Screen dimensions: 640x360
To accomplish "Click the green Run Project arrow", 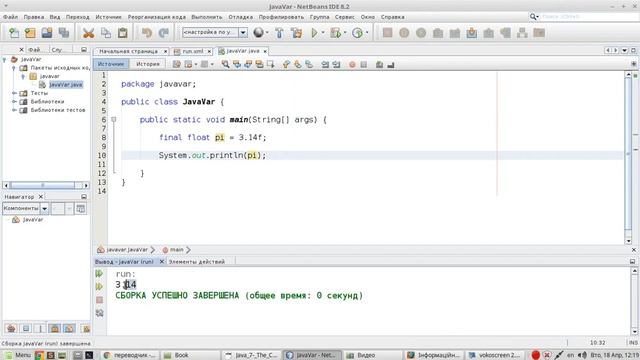I will (x=314, y=33).
